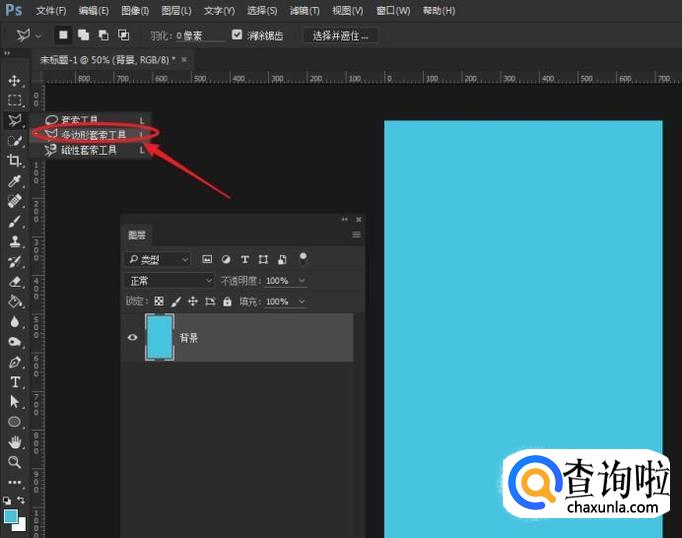Pick the Eyedropper tool
682x538 pixels.
(x=14, y=182)
